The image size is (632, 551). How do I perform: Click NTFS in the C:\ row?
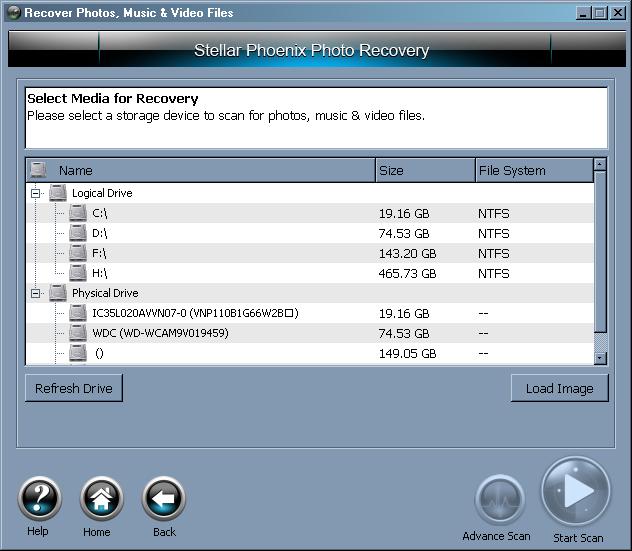coord(494,213)
